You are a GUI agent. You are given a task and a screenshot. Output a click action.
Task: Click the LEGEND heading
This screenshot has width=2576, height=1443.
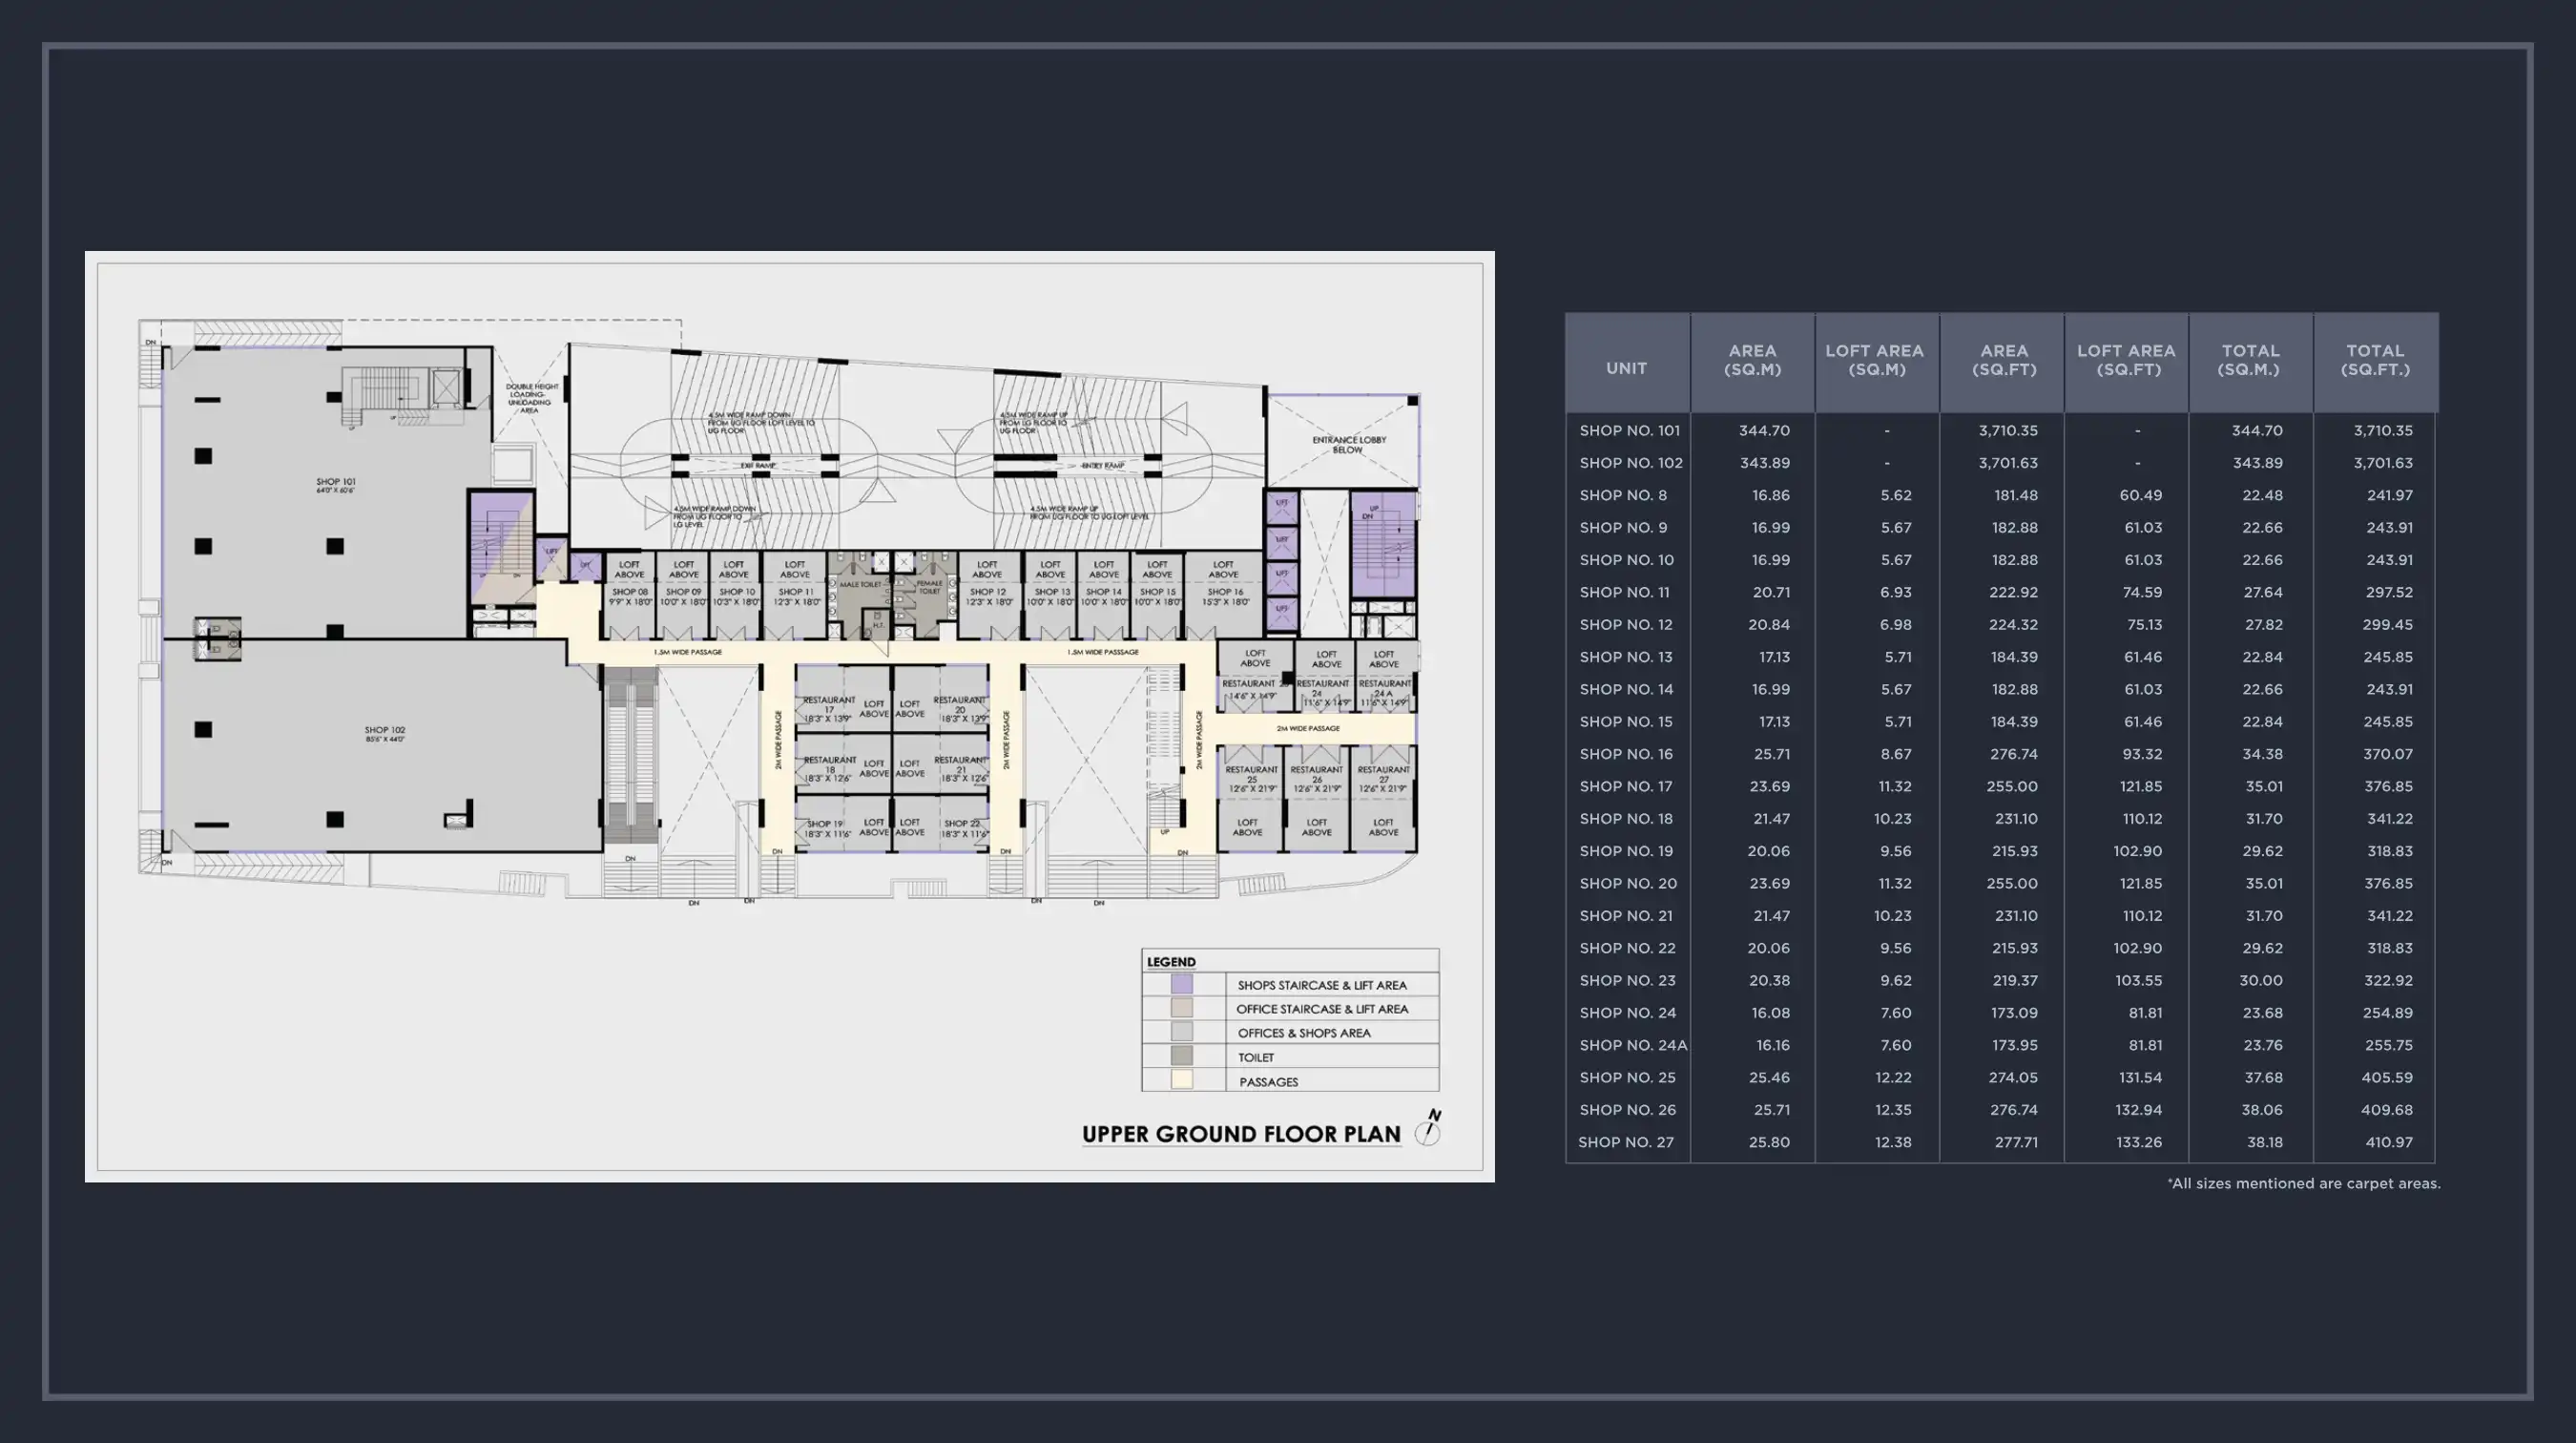tap(1170, 960)
